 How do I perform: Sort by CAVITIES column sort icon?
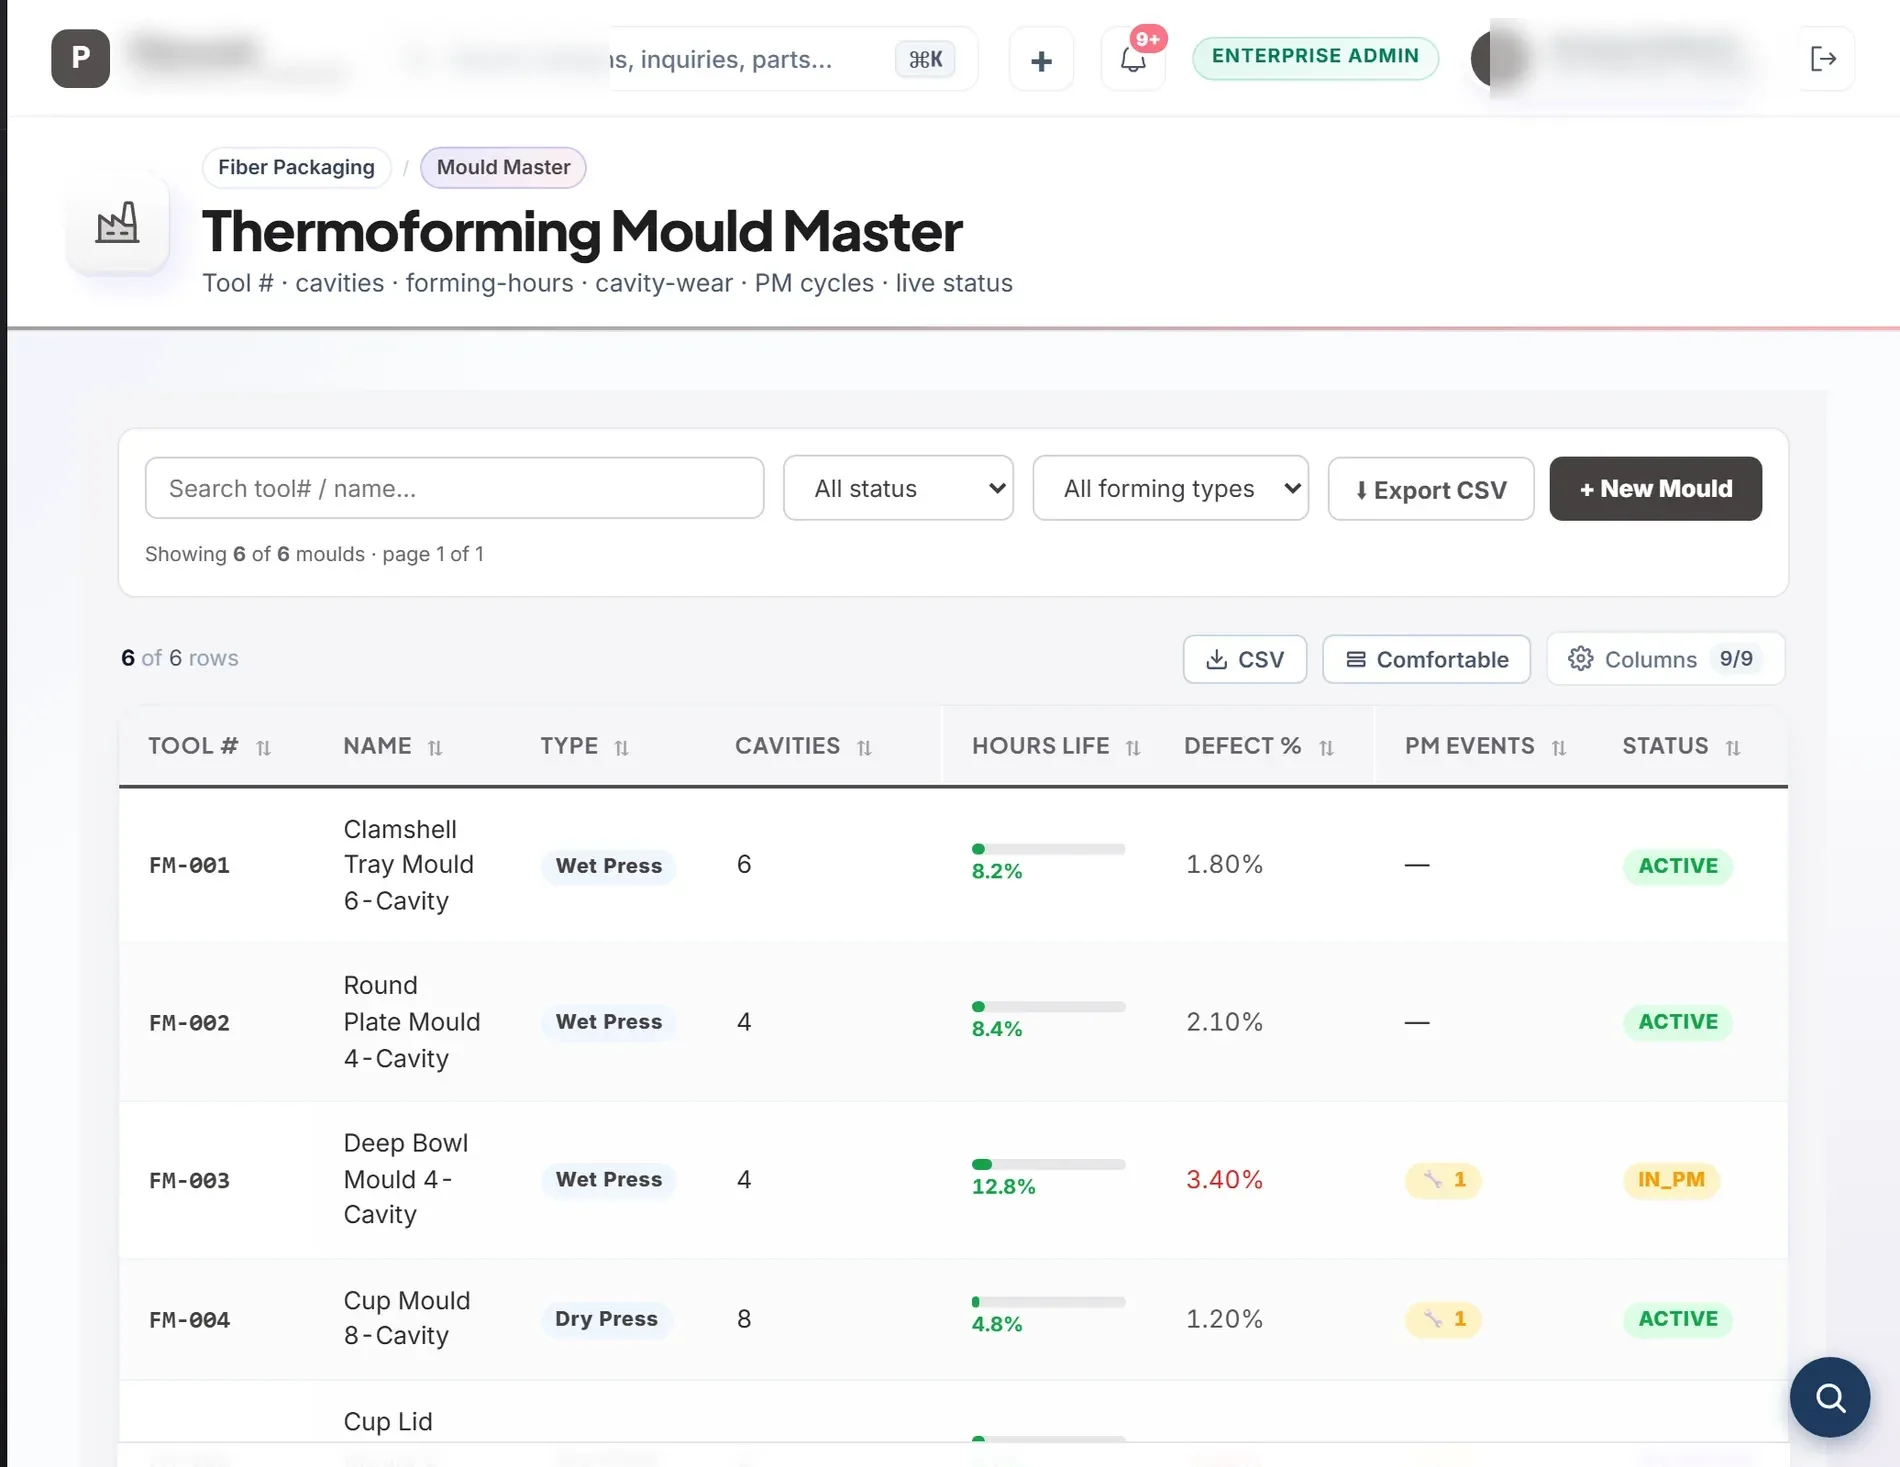click(x=865, y=747)
